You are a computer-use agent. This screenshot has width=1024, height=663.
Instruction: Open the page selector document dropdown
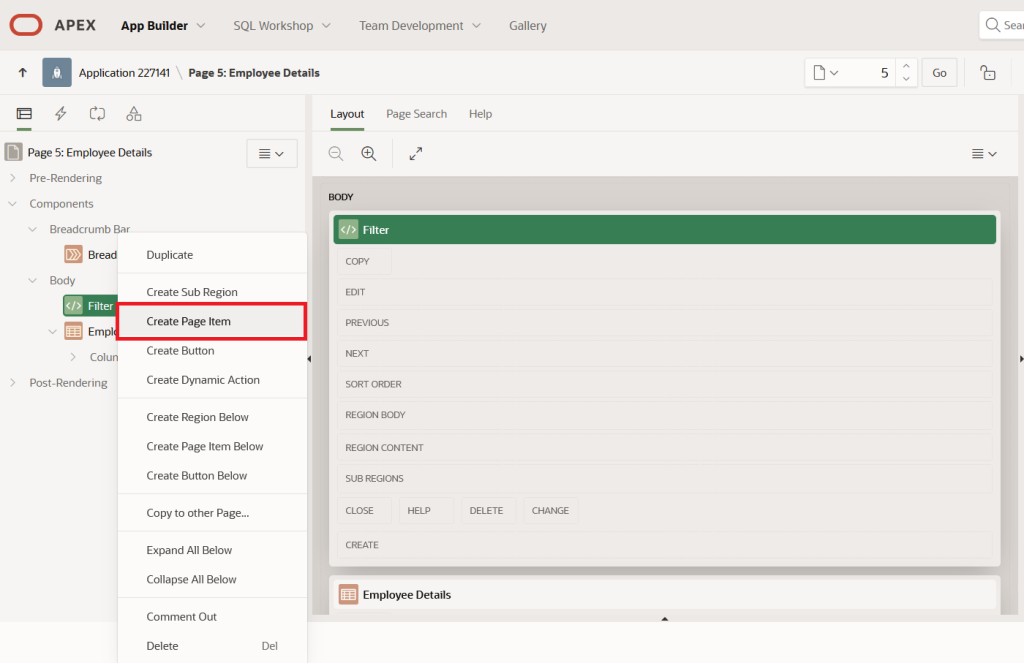click(825, 73)
